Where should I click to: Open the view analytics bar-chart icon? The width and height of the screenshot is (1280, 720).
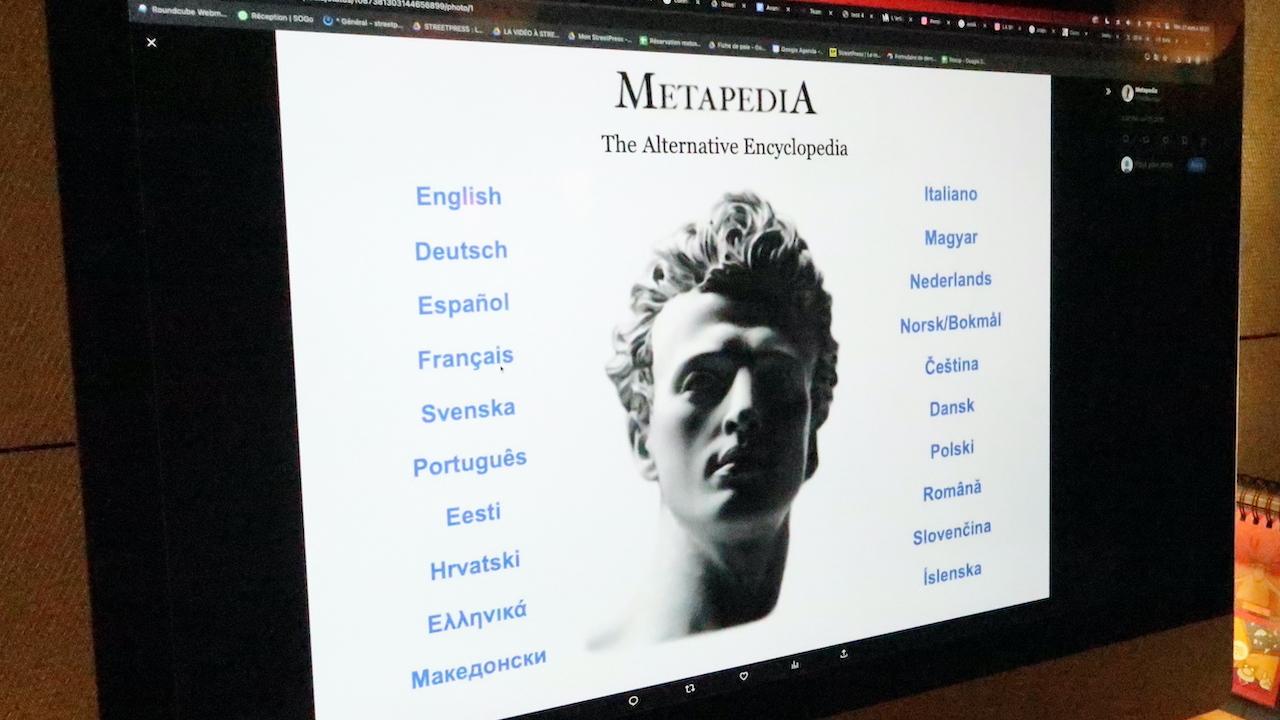pos(795,664)
